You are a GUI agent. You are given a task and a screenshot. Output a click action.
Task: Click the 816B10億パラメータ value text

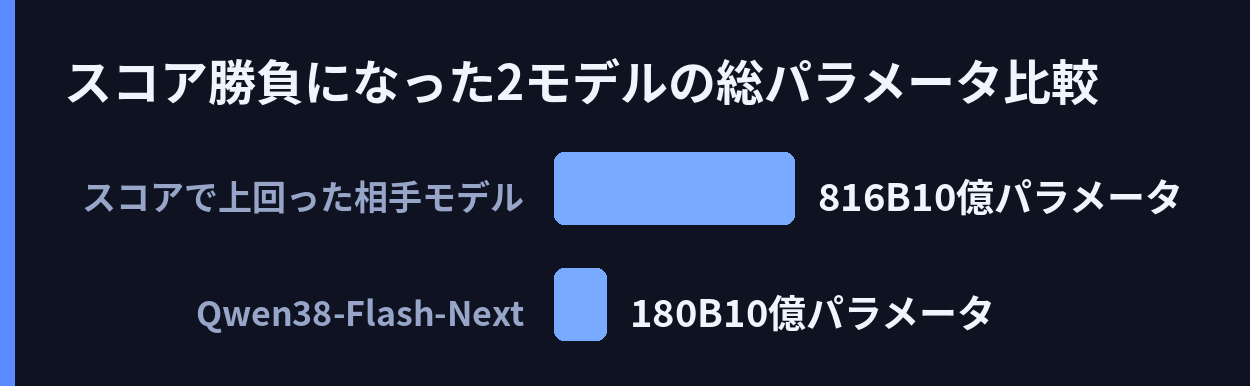tap(1000, 198)
